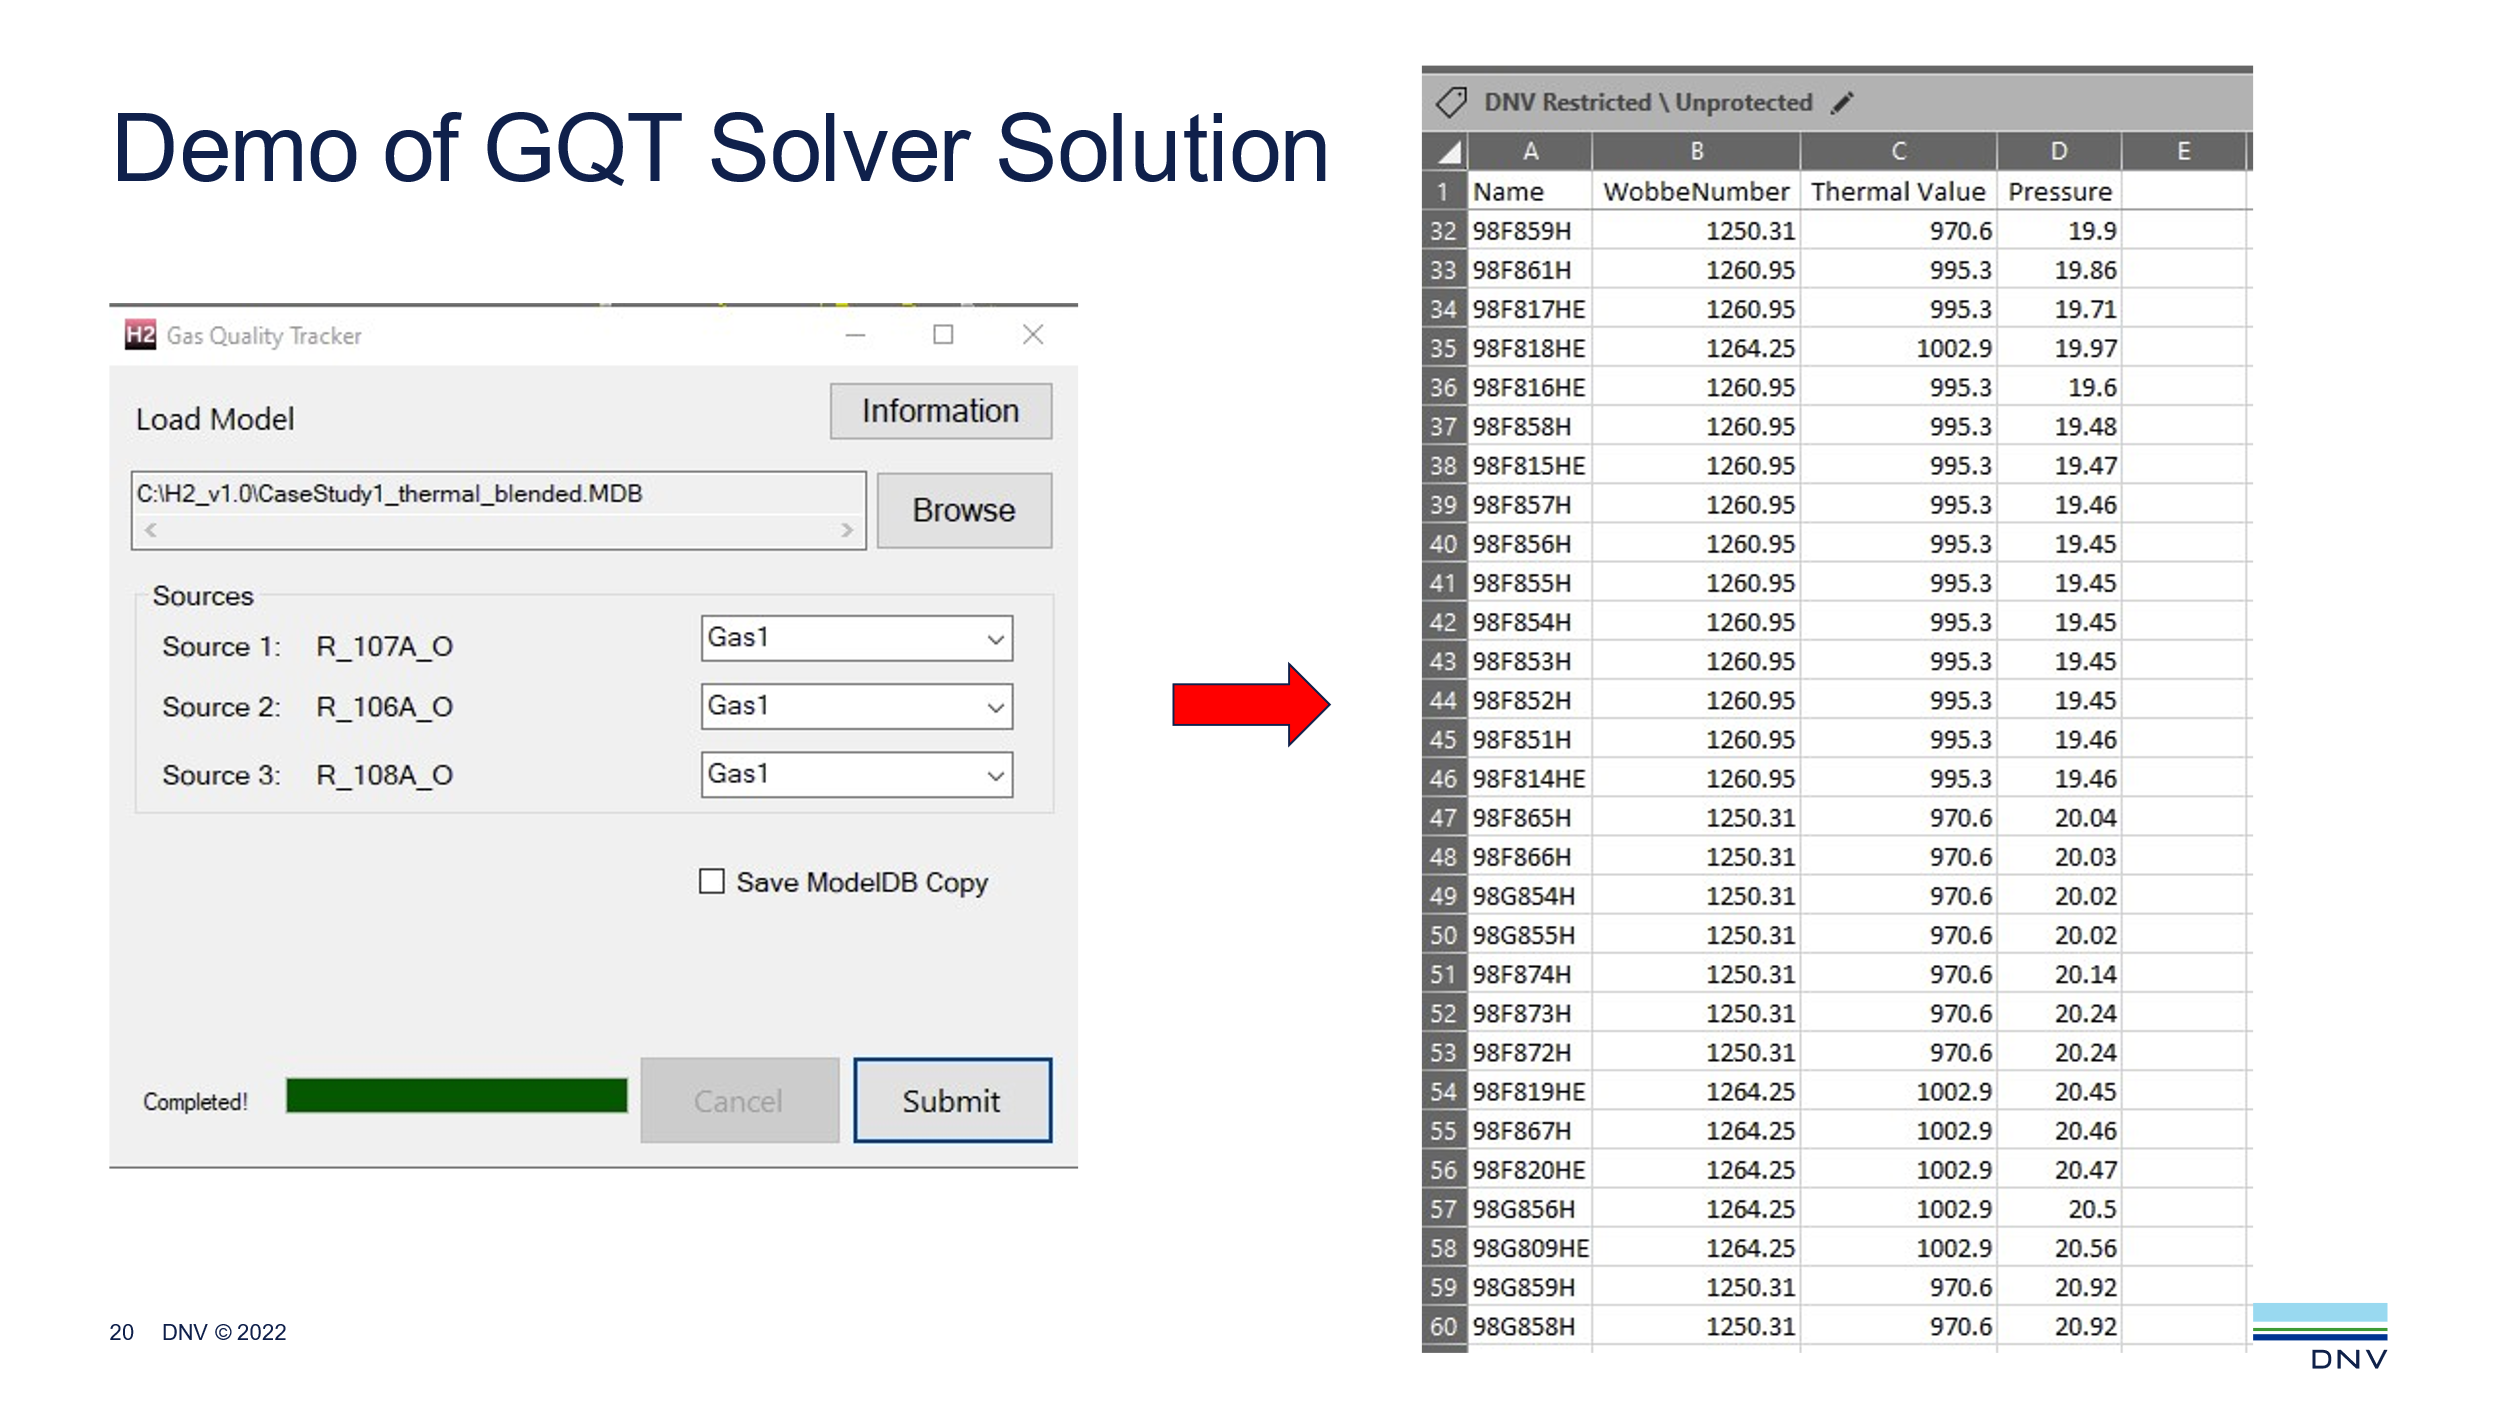Click cell 98F816HE
The height and width of the screenshot is (1406, 2500).
pyautogui.click(x=1528, y=387)
